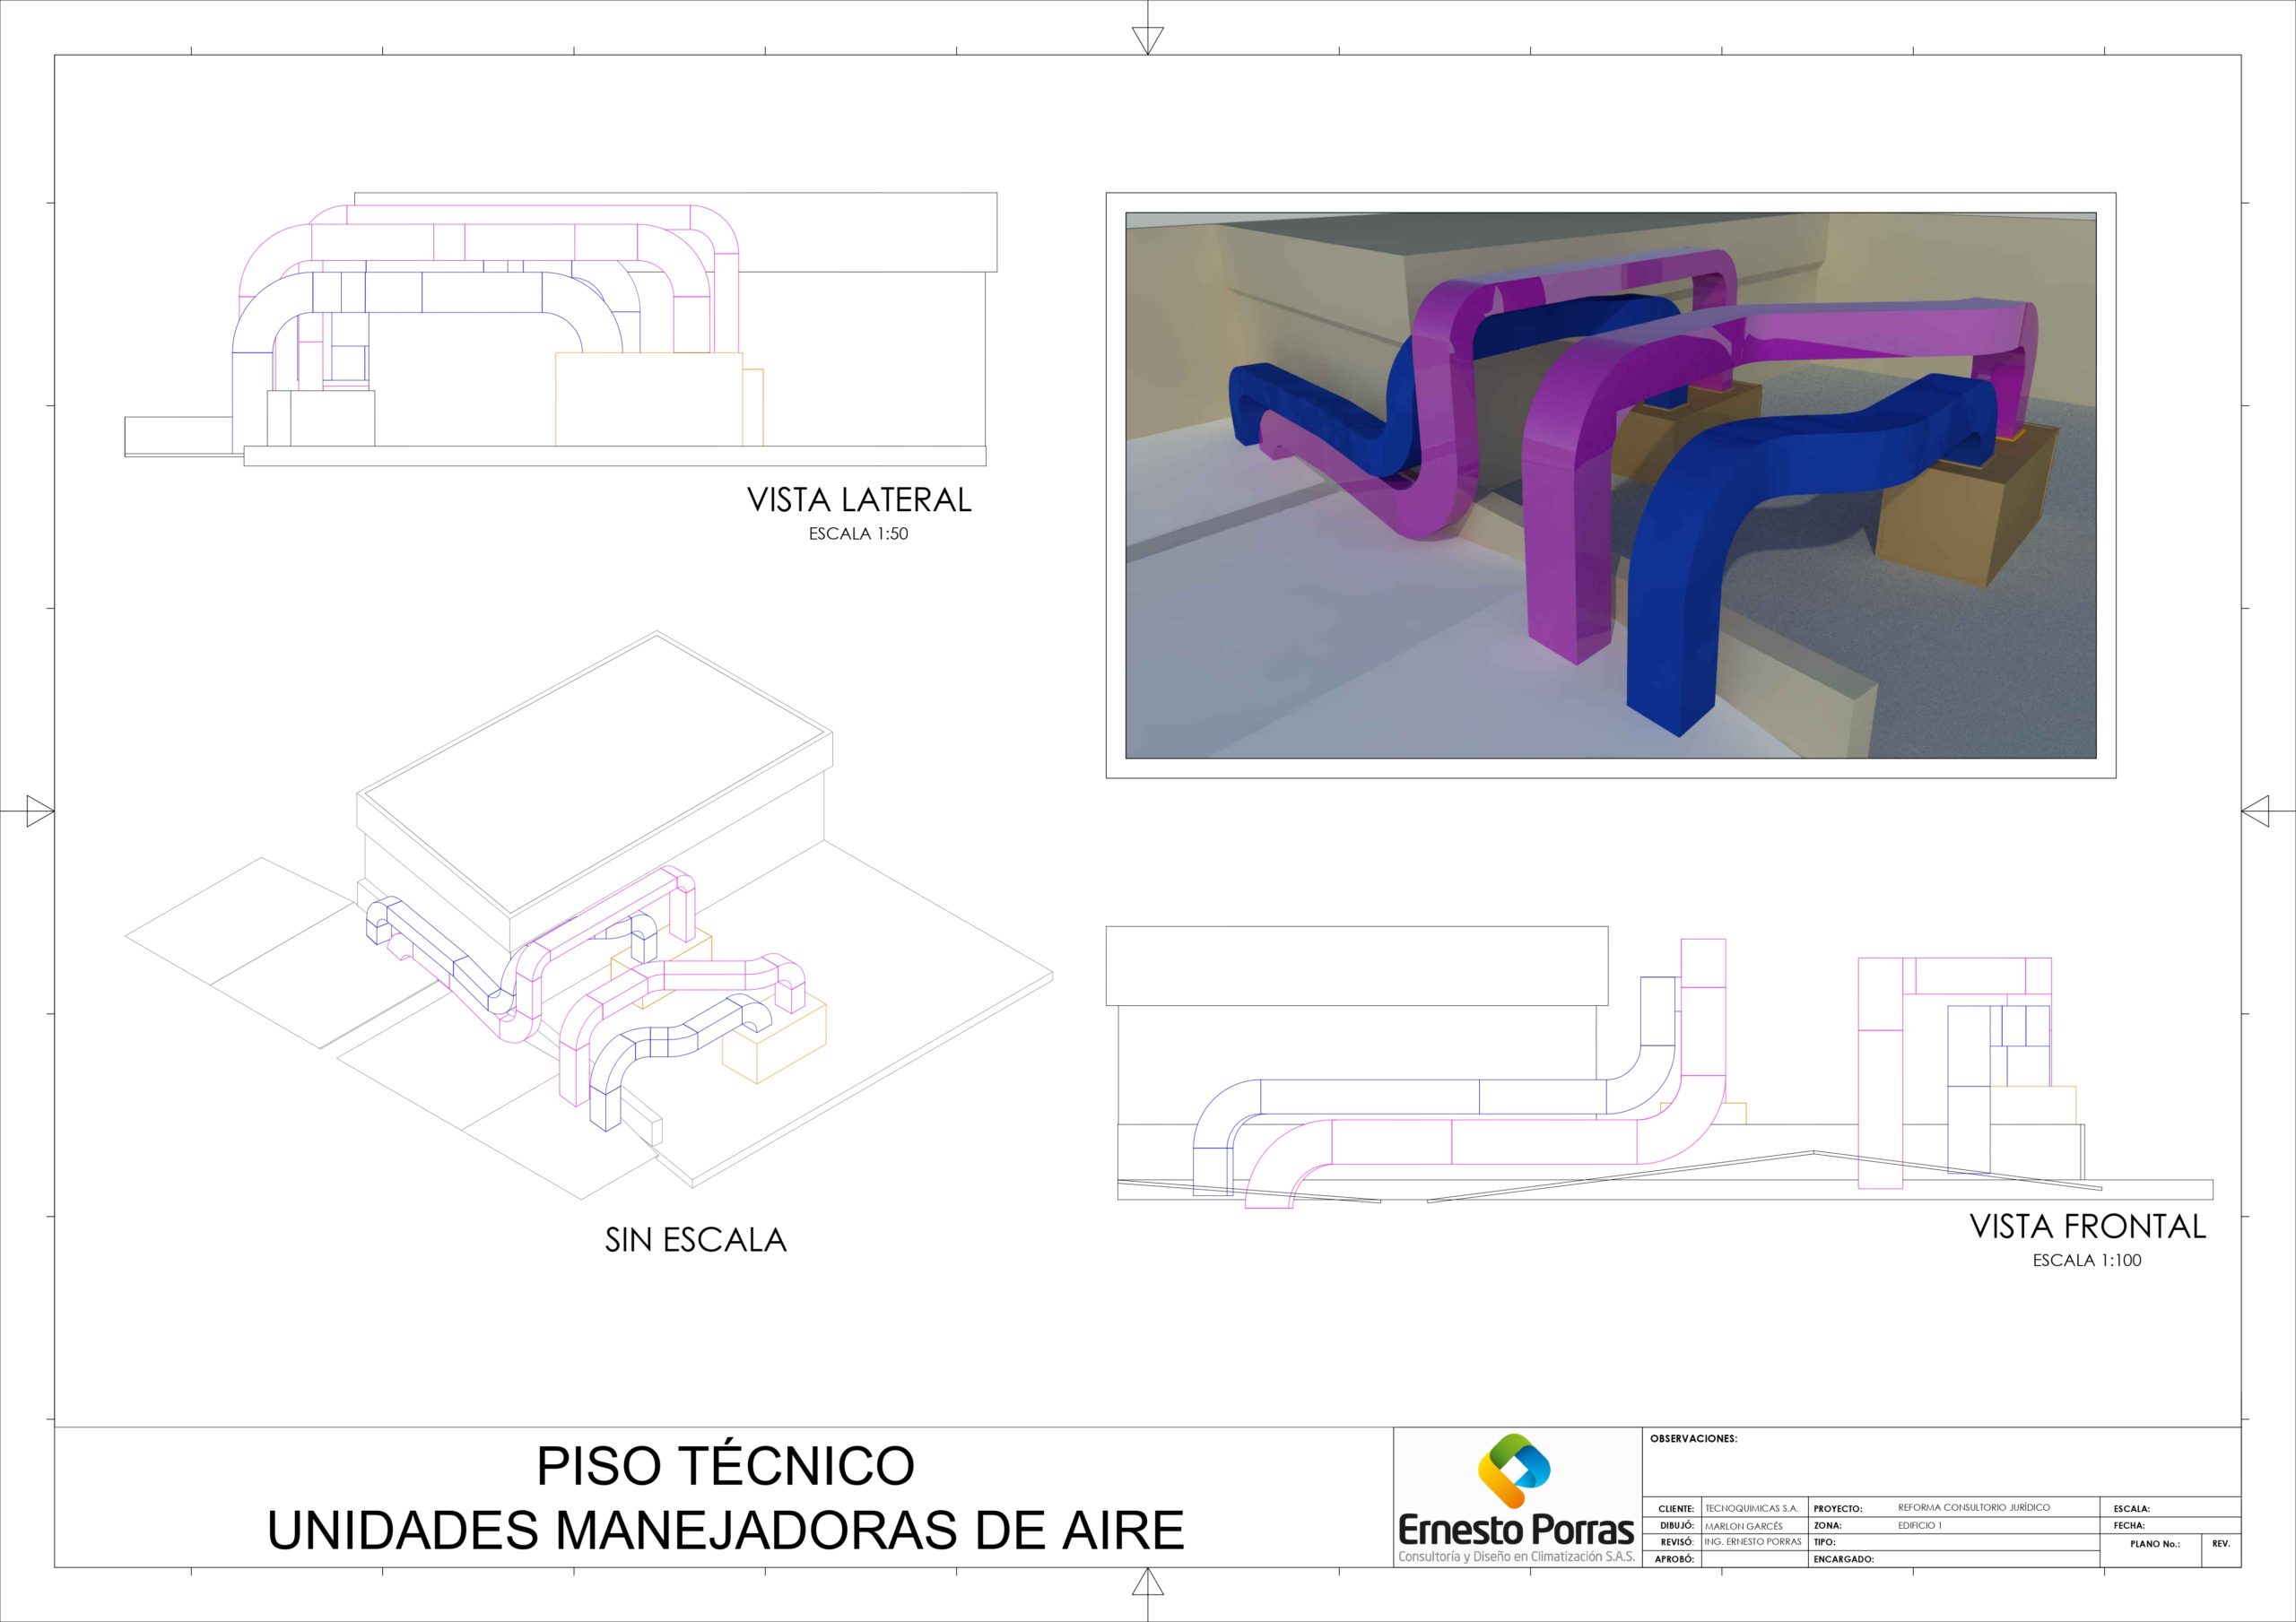Click the 'PROYECTO:' label
The height and width of the screenshot is (1622, 2296).
1838,1509
